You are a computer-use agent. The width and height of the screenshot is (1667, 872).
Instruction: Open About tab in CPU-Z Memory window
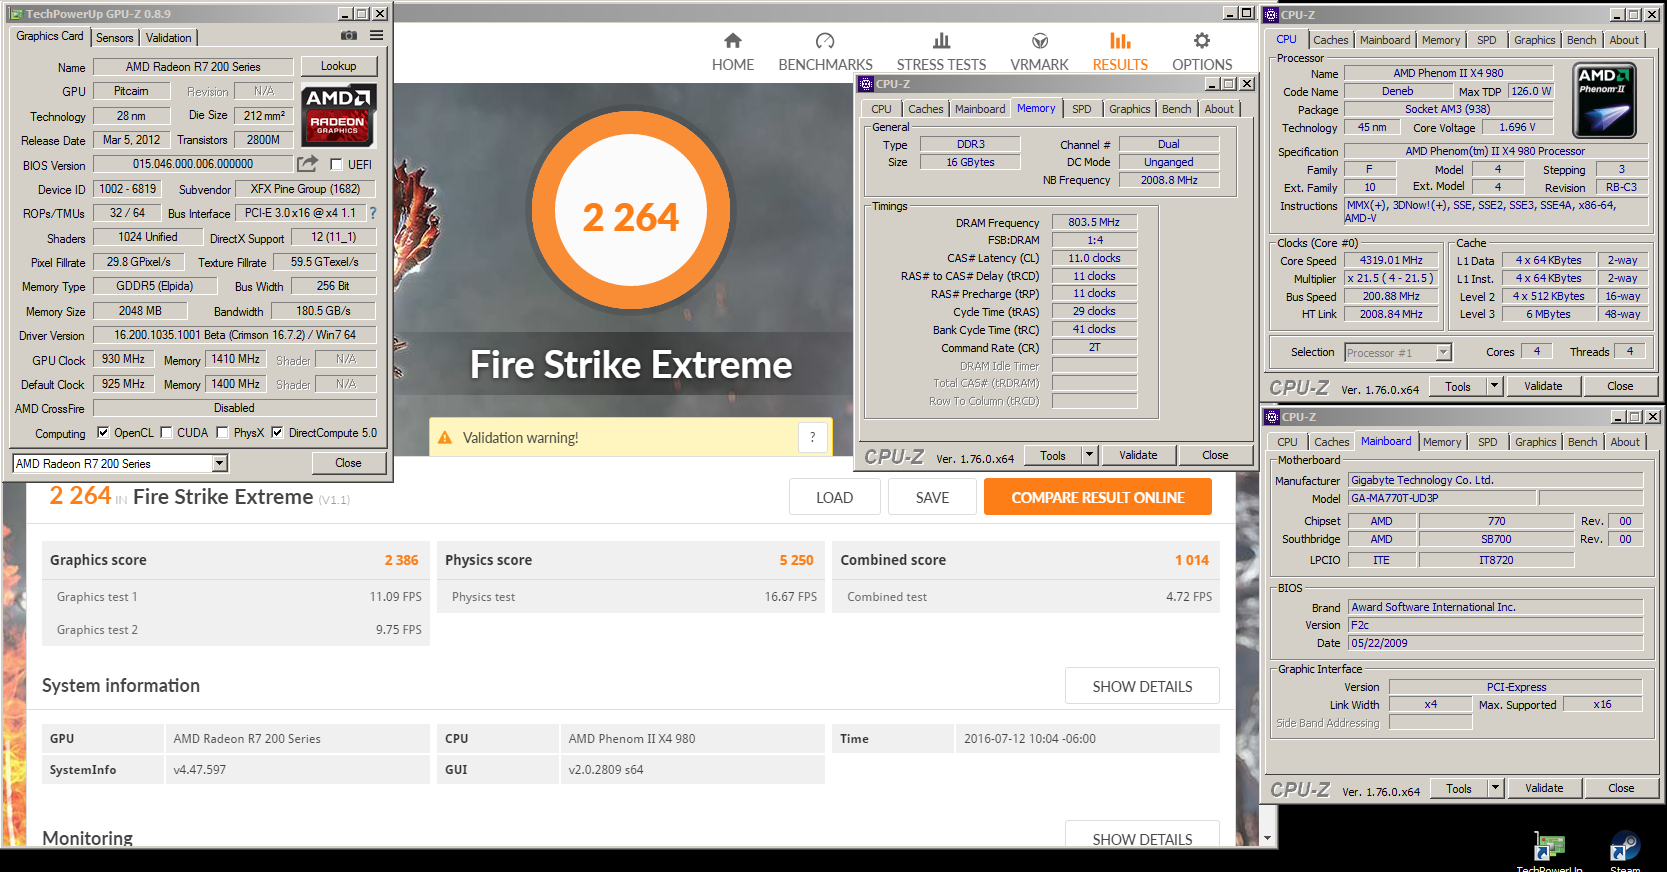pos(1219,109)
